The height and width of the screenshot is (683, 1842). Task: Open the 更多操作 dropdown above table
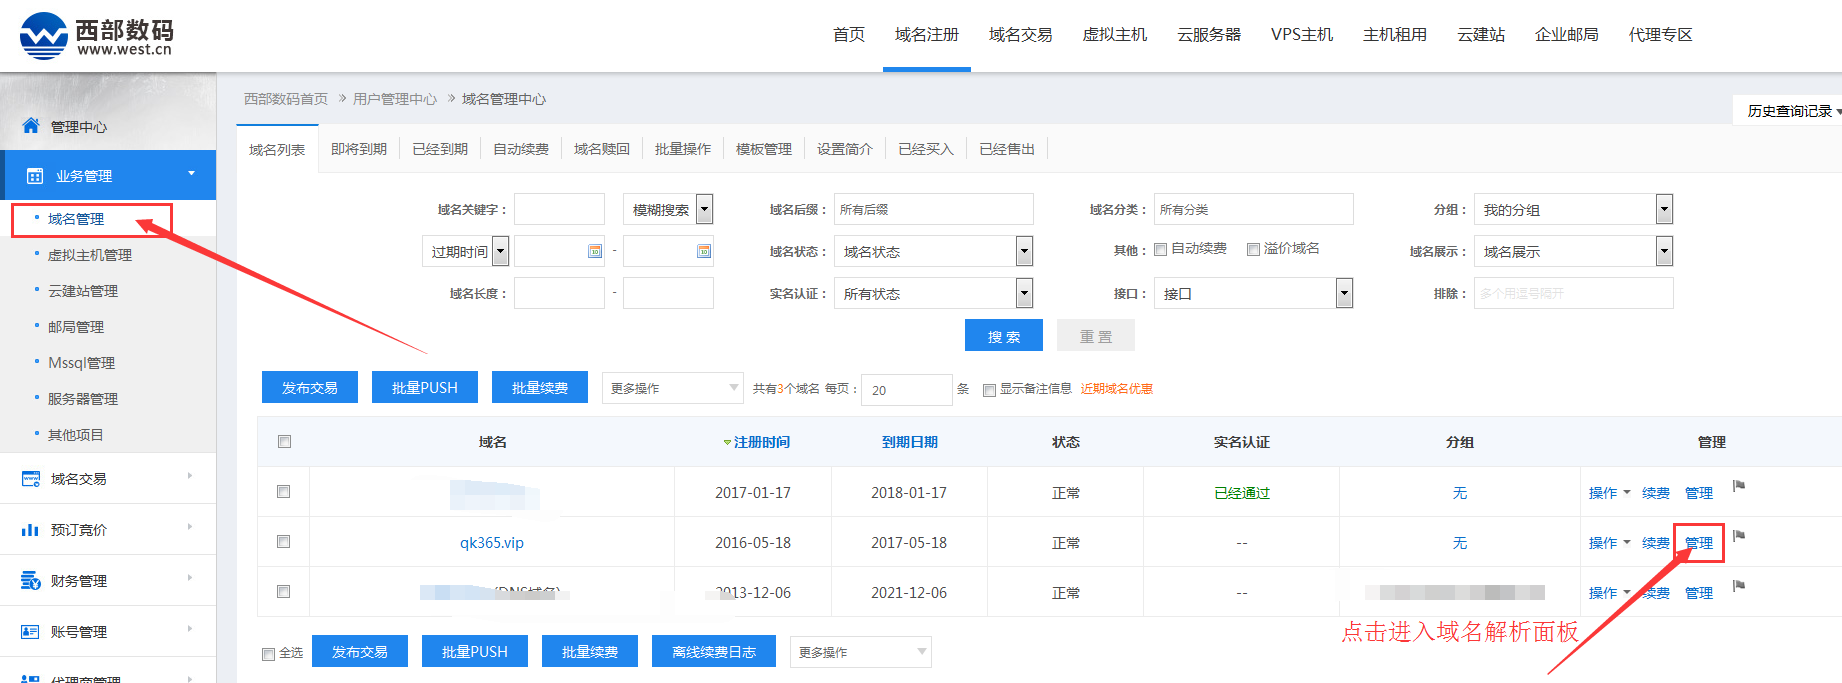point(672,388)
